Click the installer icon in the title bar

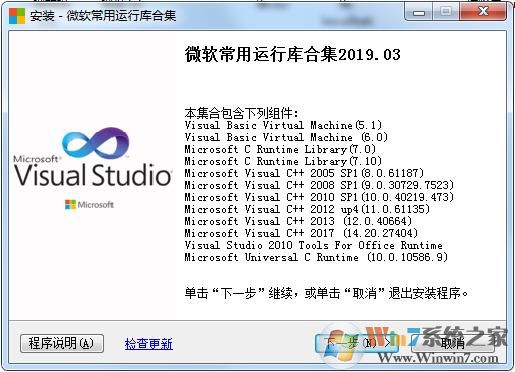pos(17,16)
